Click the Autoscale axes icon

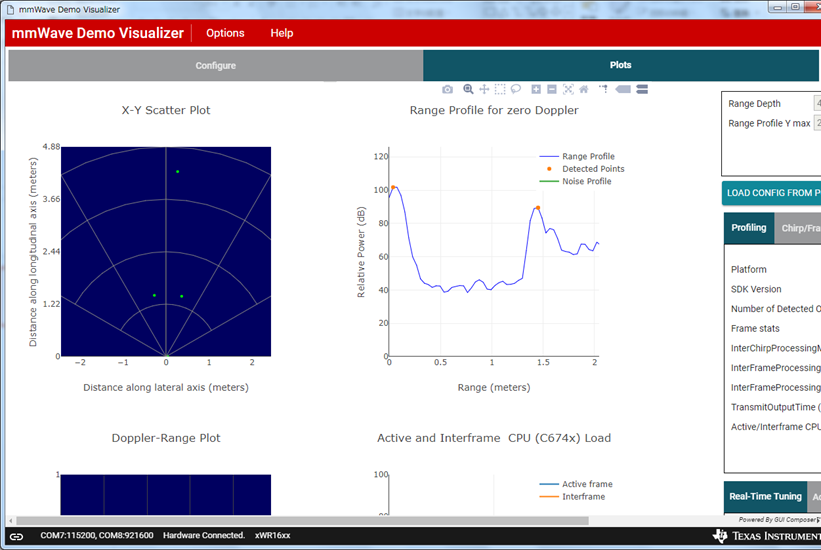point(568,90)
